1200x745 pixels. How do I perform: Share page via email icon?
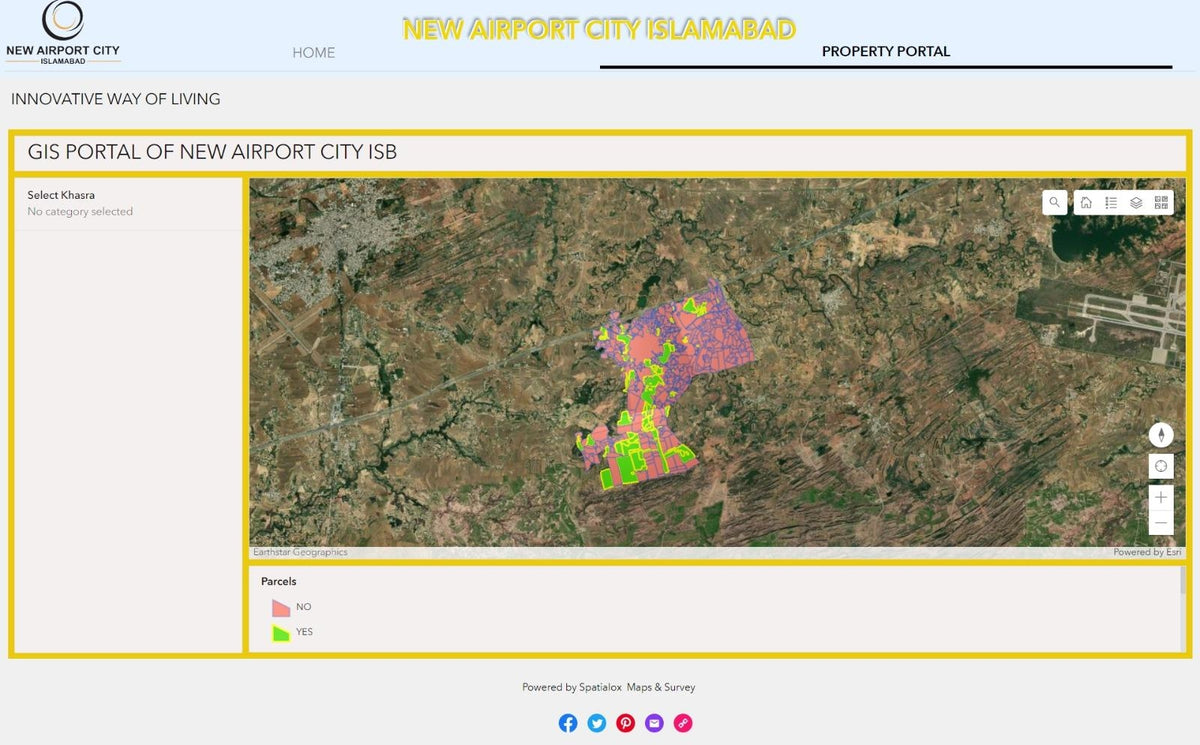pyautogui.click(x=654, y=723)
